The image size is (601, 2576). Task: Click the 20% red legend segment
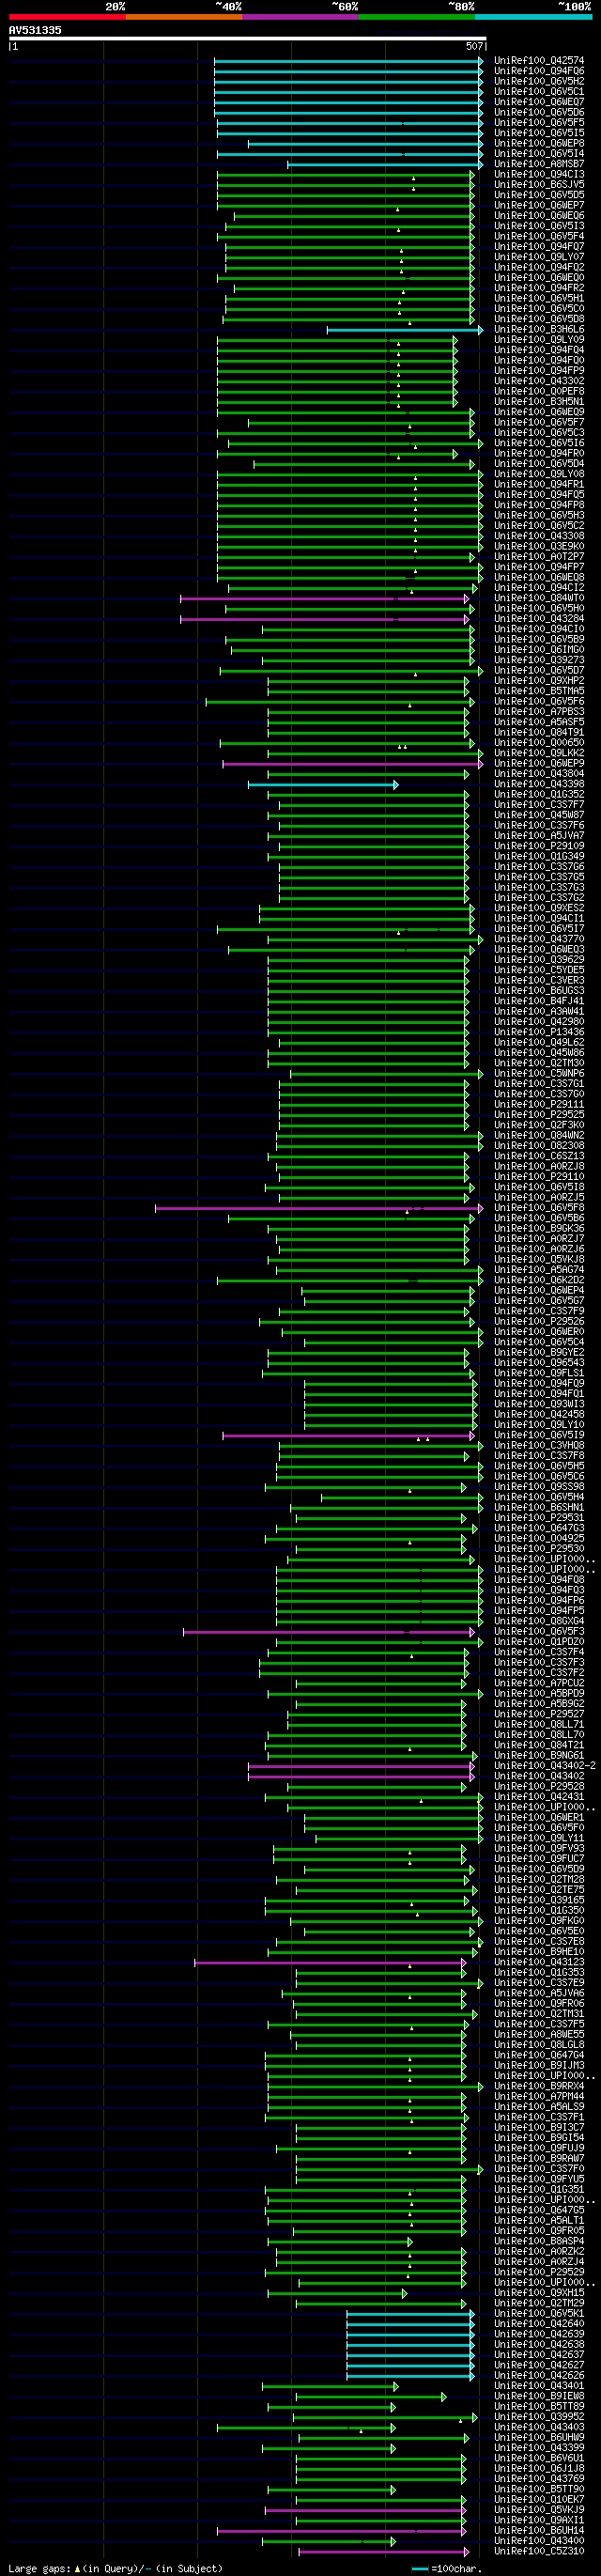tap(67, 16)
